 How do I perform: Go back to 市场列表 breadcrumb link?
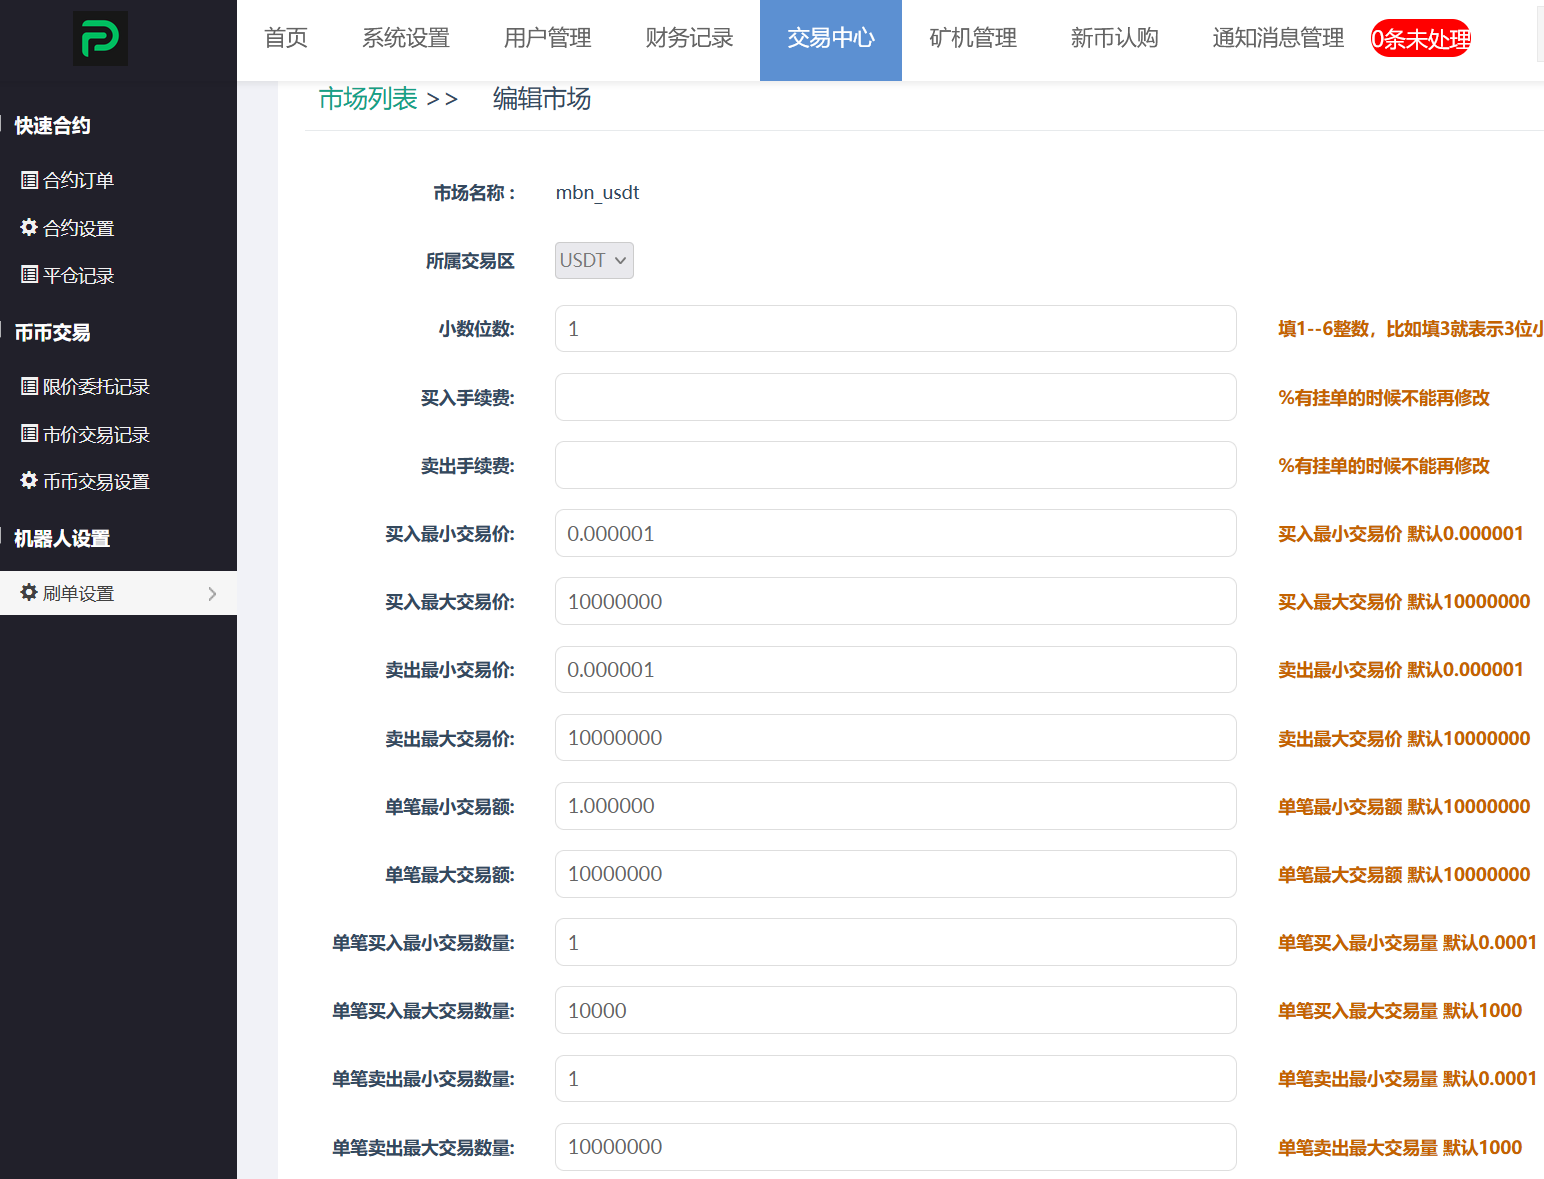(x=368, y=99)
